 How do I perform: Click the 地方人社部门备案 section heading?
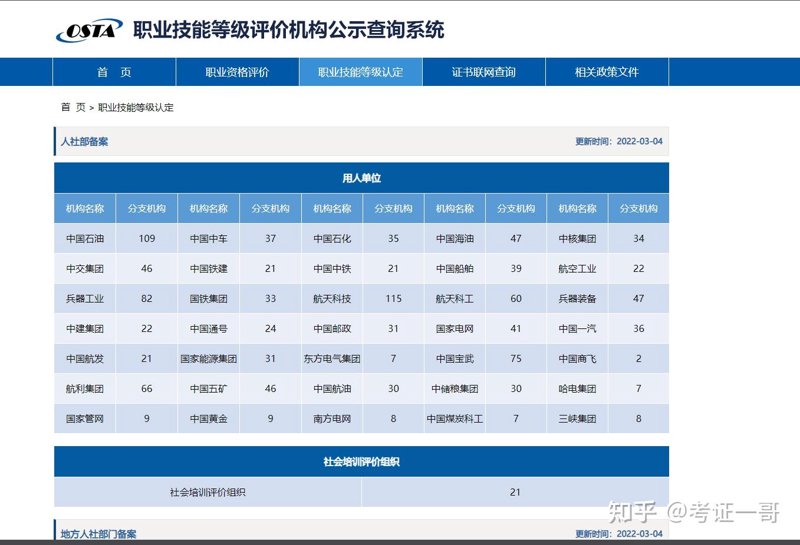click(x=98, y=534)
